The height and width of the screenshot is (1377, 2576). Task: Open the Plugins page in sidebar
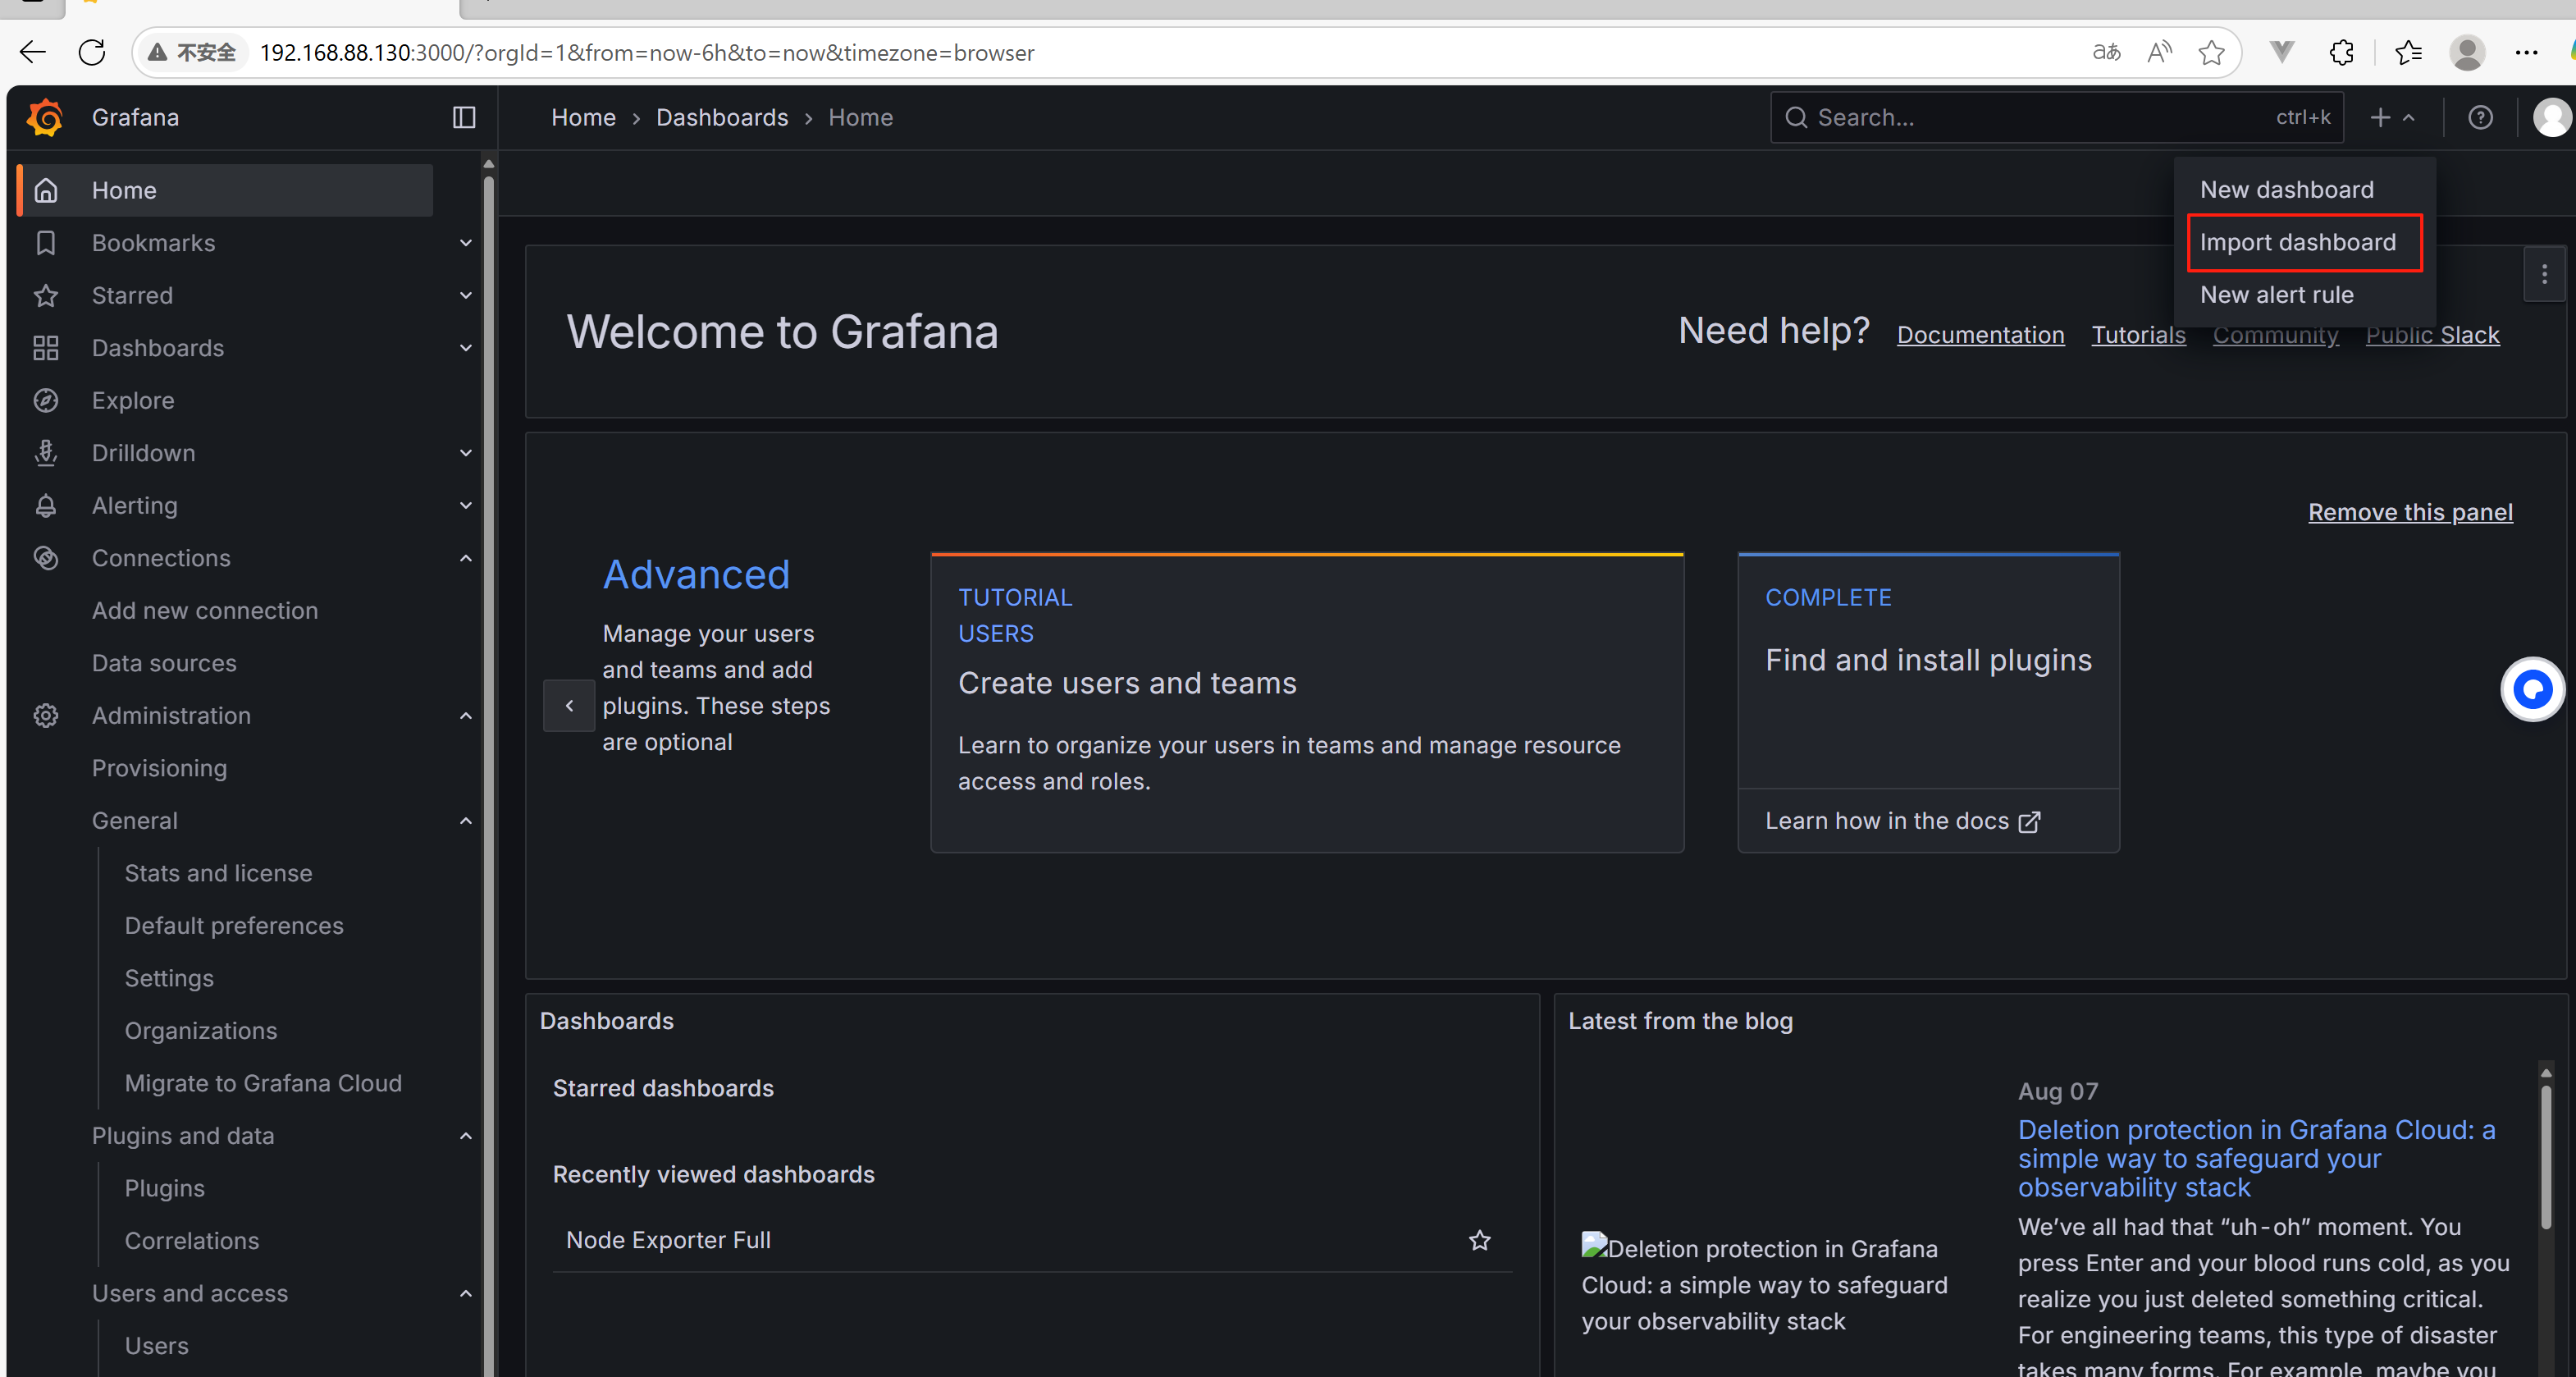[x=165, y=1188]
